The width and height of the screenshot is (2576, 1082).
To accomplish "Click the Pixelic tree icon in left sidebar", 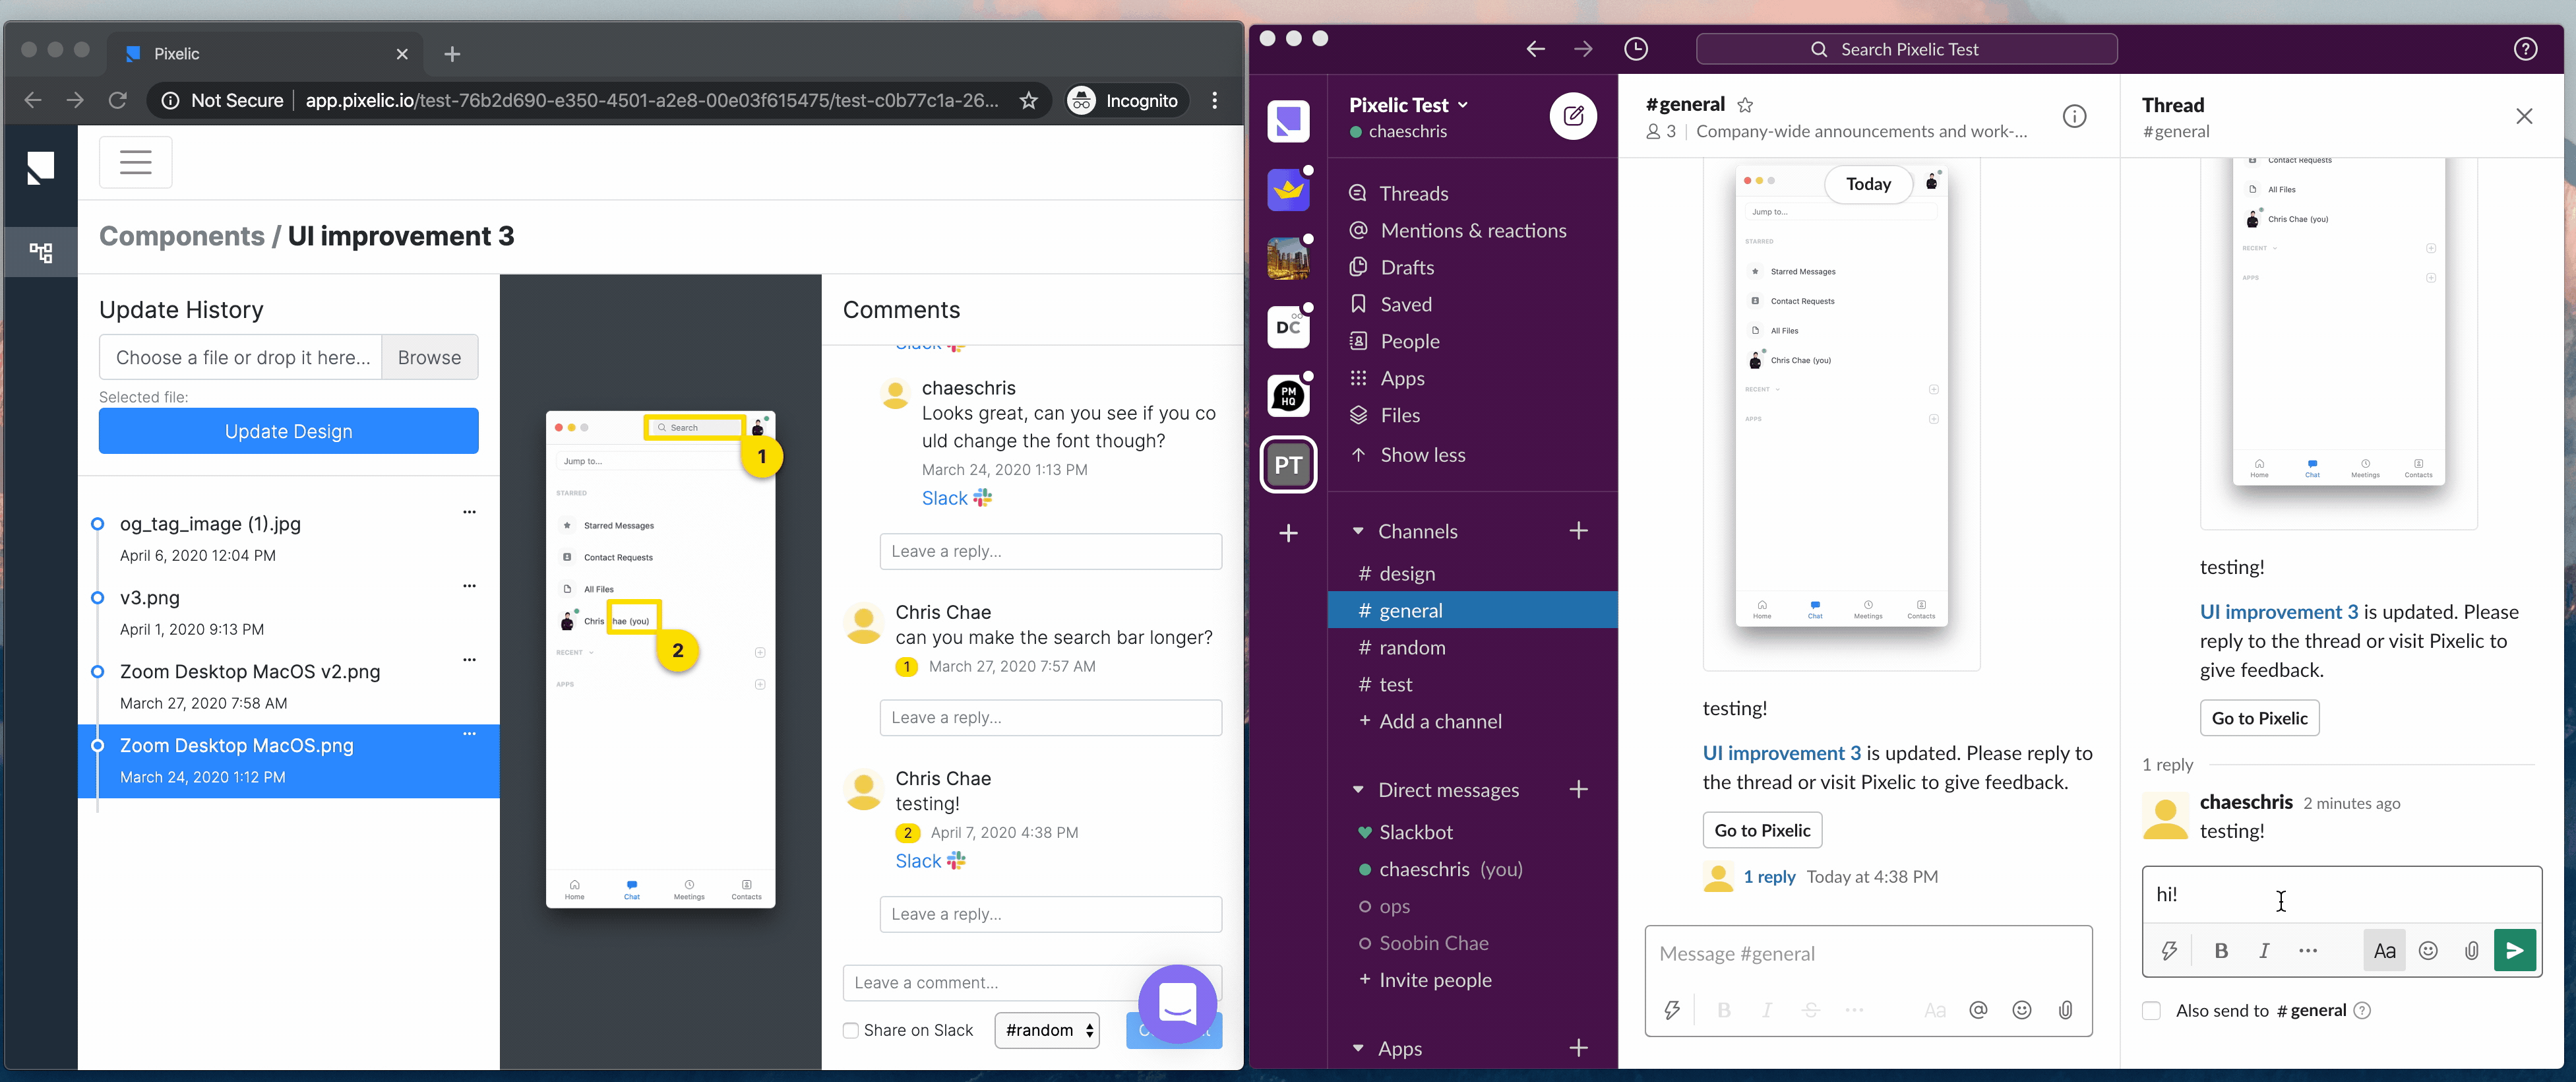I will 40,252.
